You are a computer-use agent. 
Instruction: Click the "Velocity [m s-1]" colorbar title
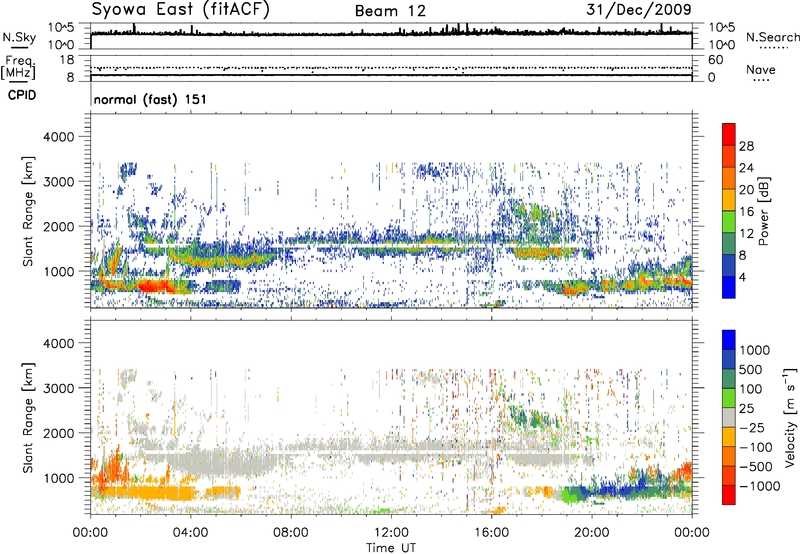point(790,417)
